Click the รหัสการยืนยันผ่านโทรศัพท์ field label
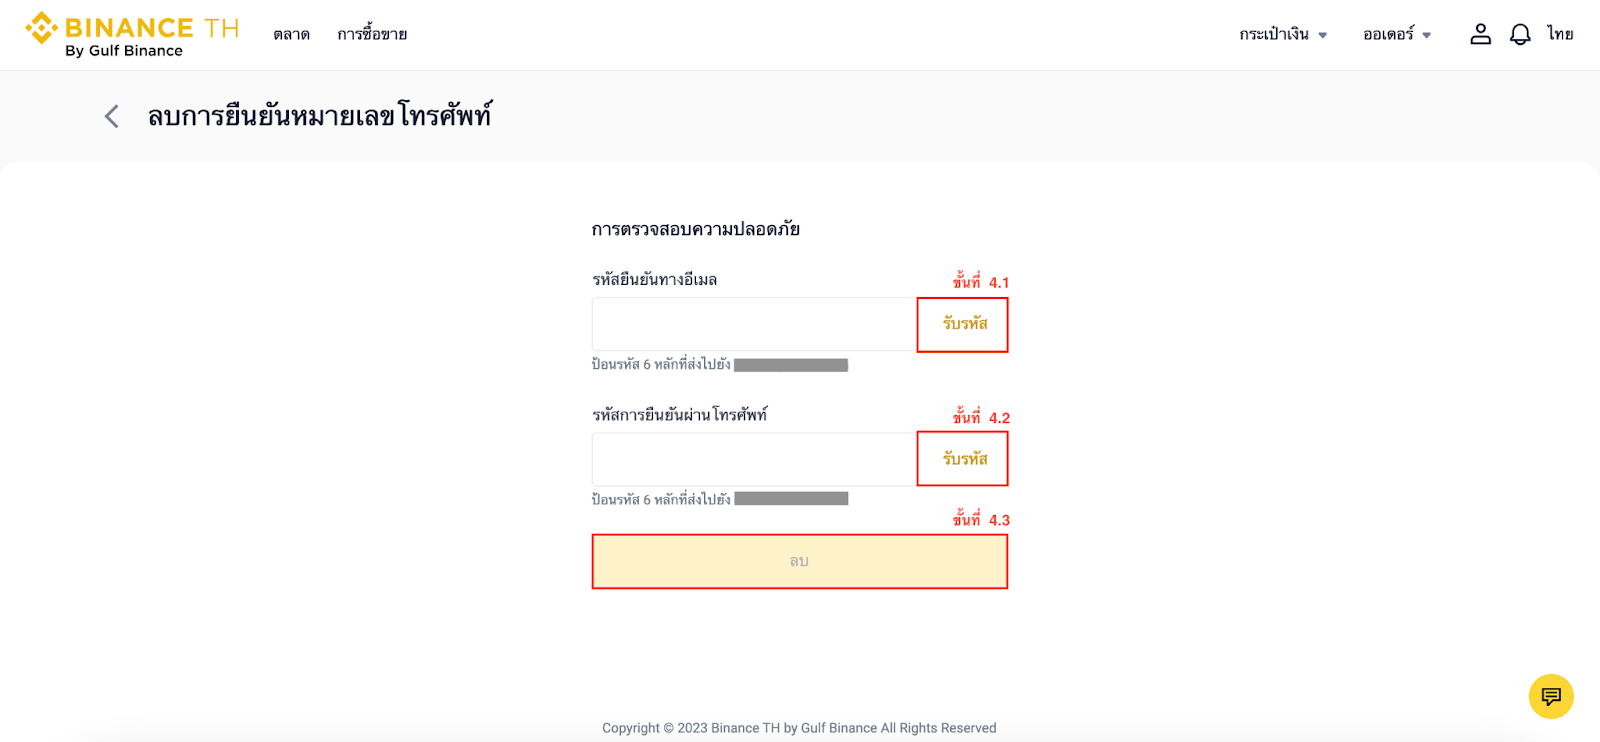Image resolution: width=1600 pixels, height=742 pixels. 679,415
